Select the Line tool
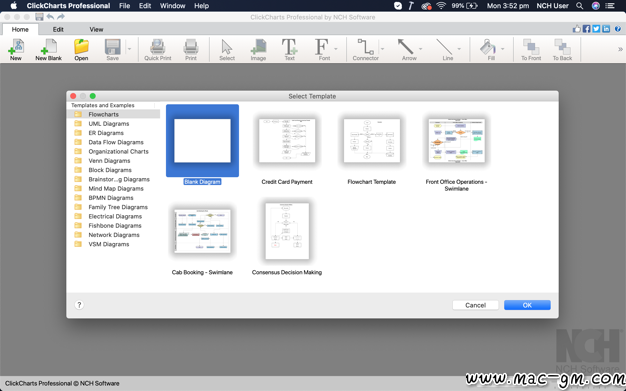 point(445,50)
